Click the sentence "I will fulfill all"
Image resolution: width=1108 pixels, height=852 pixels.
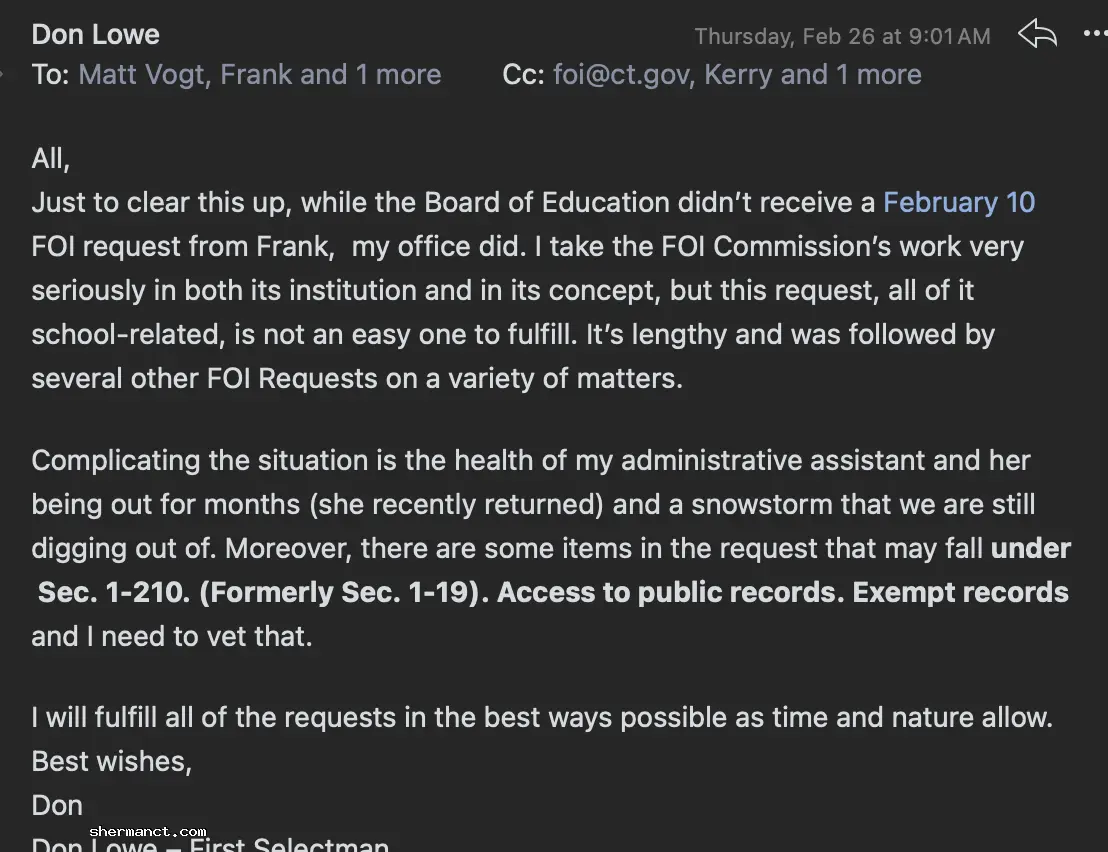pos(541,717)
